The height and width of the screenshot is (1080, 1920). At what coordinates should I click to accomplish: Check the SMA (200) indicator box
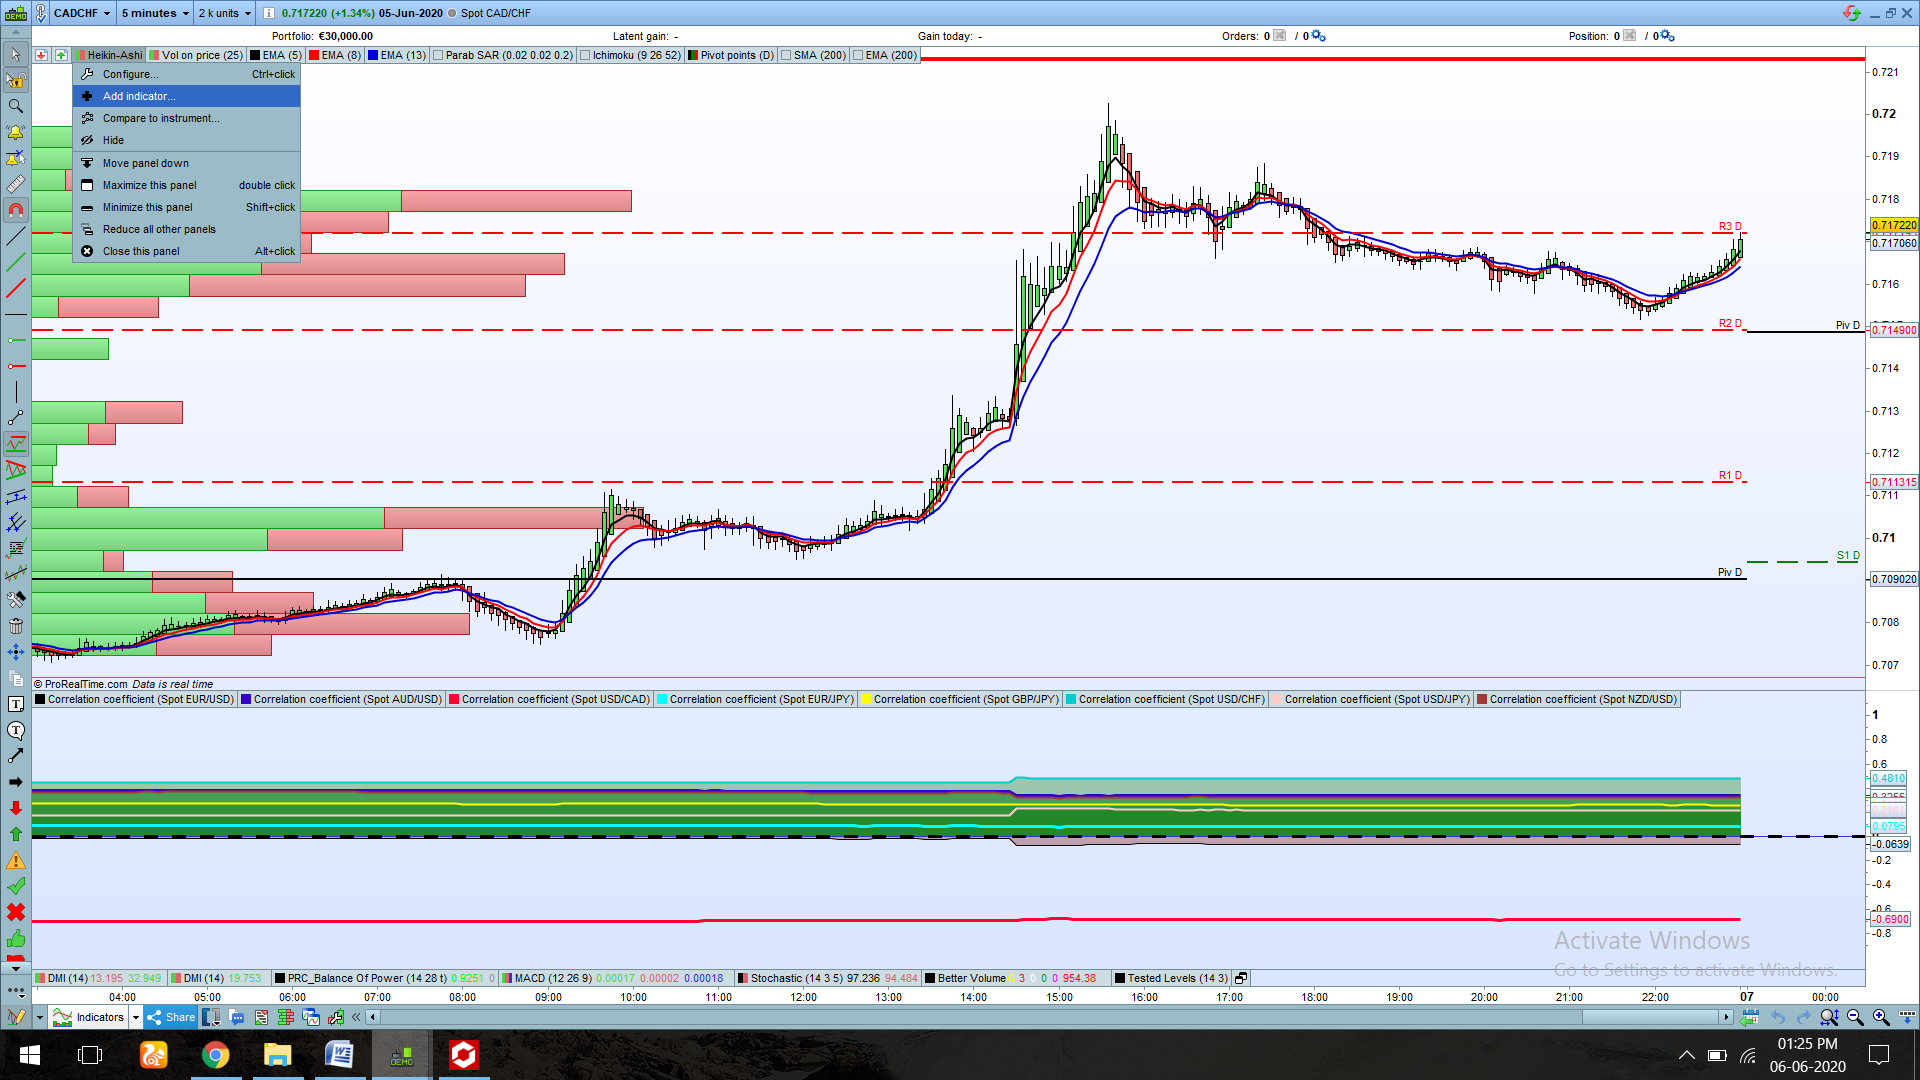coord(786,55)
